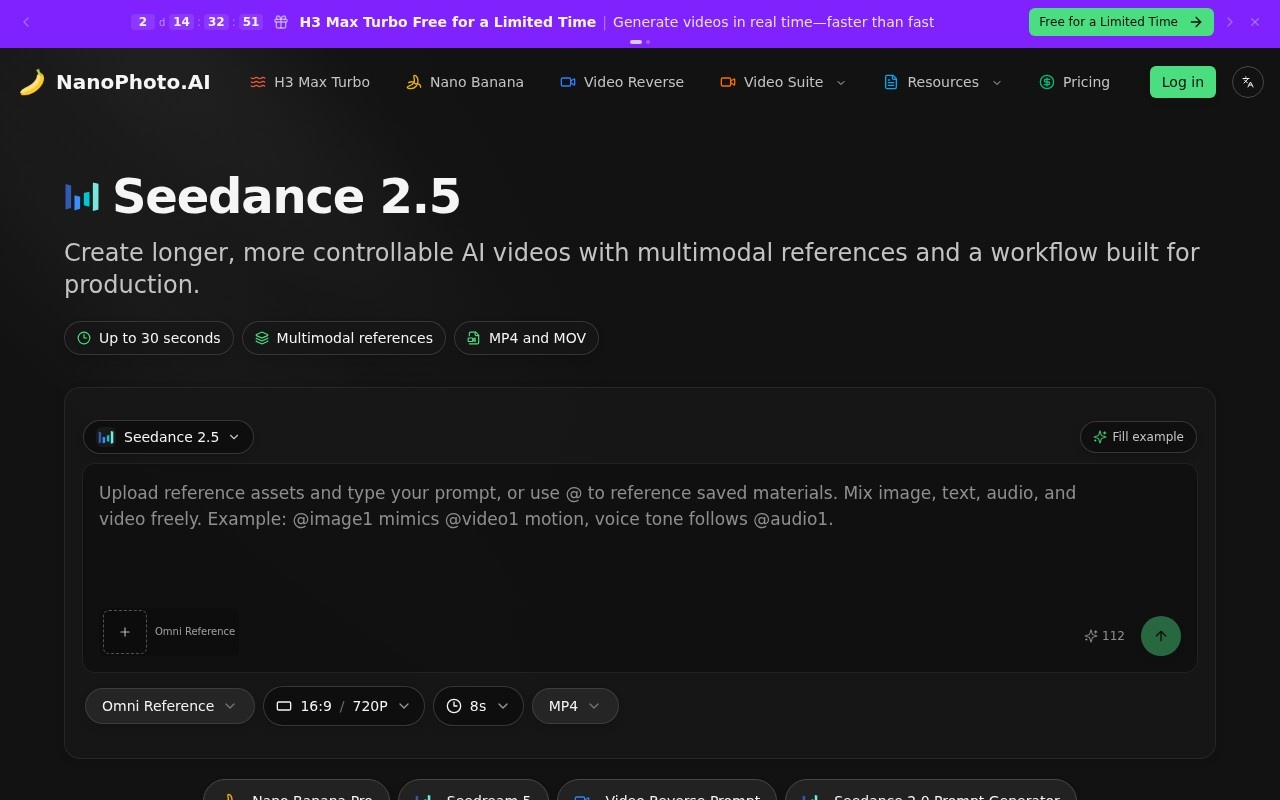Click the H3 Max Turbo banner headline
The height and width of the screenshot is (800, 1280).
coord(448,22)
